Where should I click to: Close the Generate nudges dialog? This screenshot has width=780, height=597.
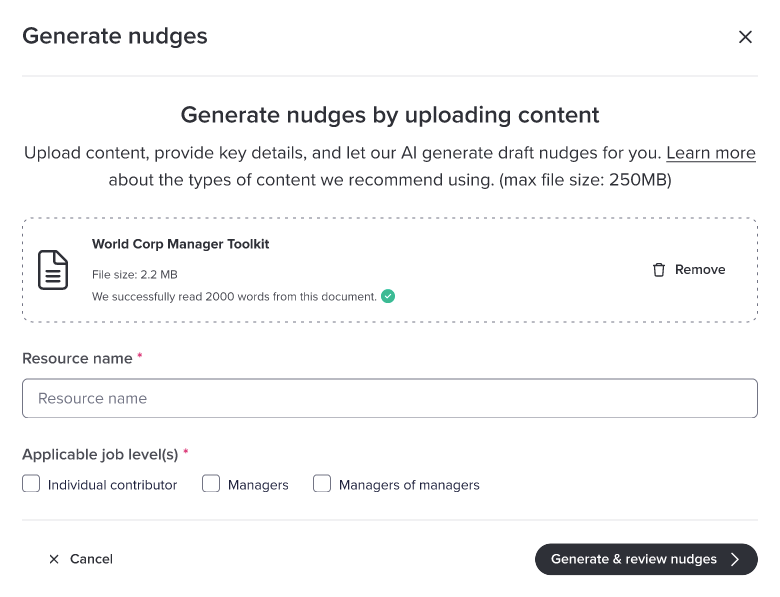point(745,37)
